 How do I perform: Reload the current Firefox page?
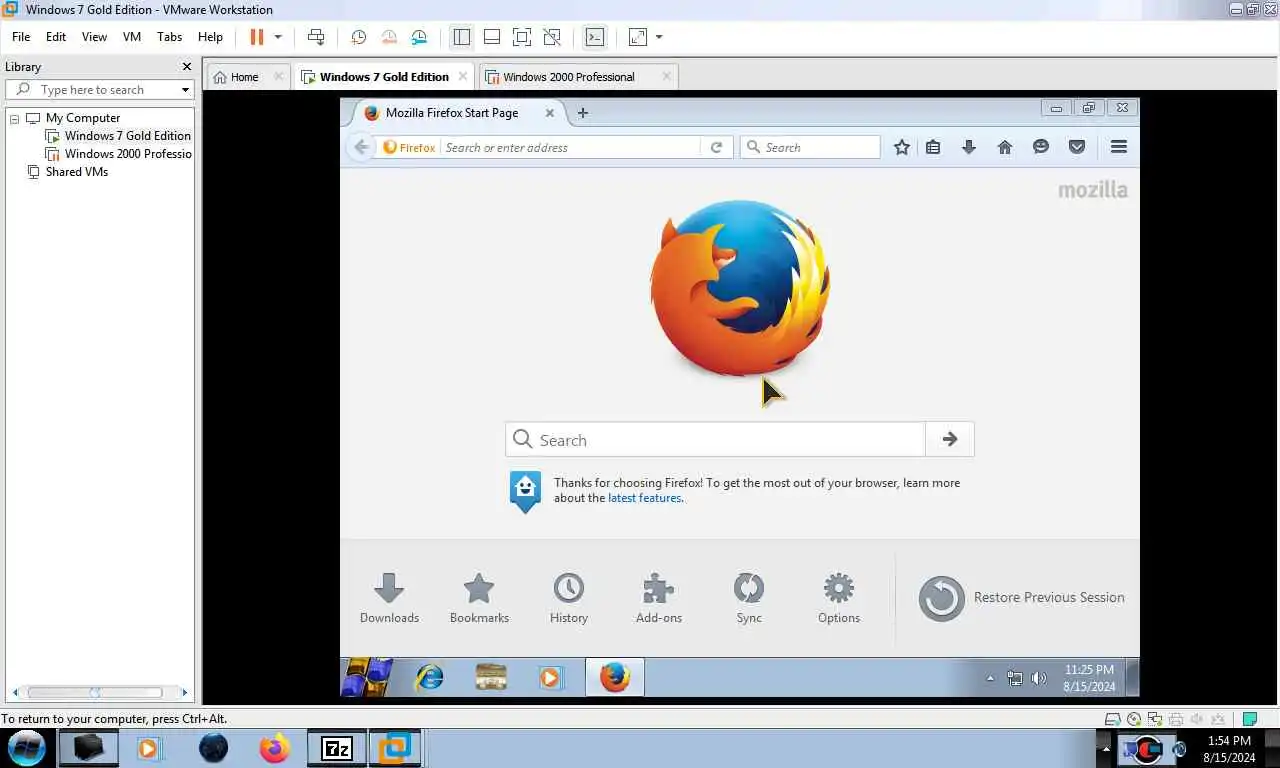point(716,147)
